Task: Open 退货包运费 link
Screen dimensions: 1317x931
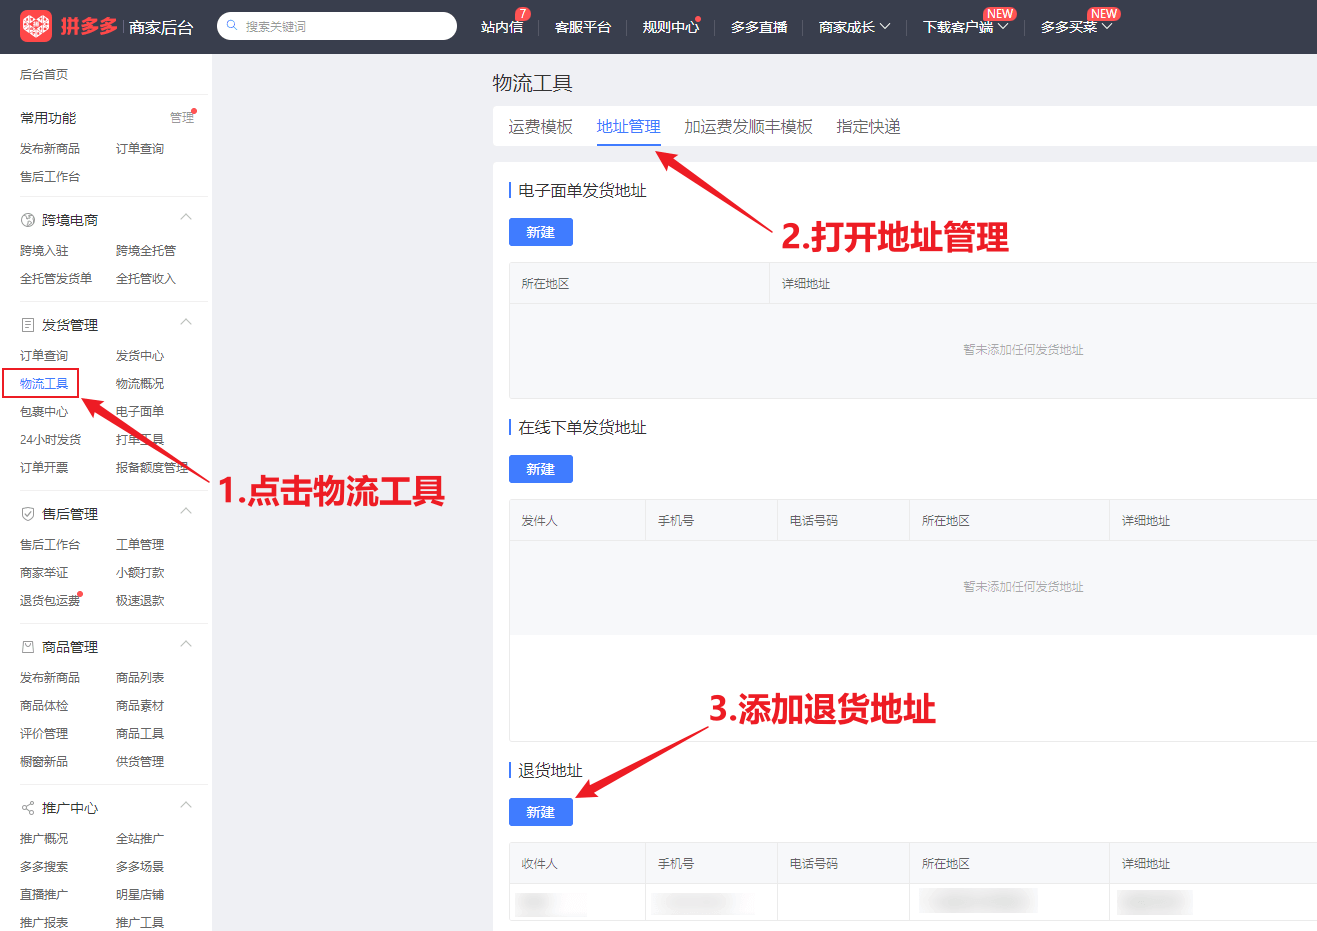Action: click(50, 601)
